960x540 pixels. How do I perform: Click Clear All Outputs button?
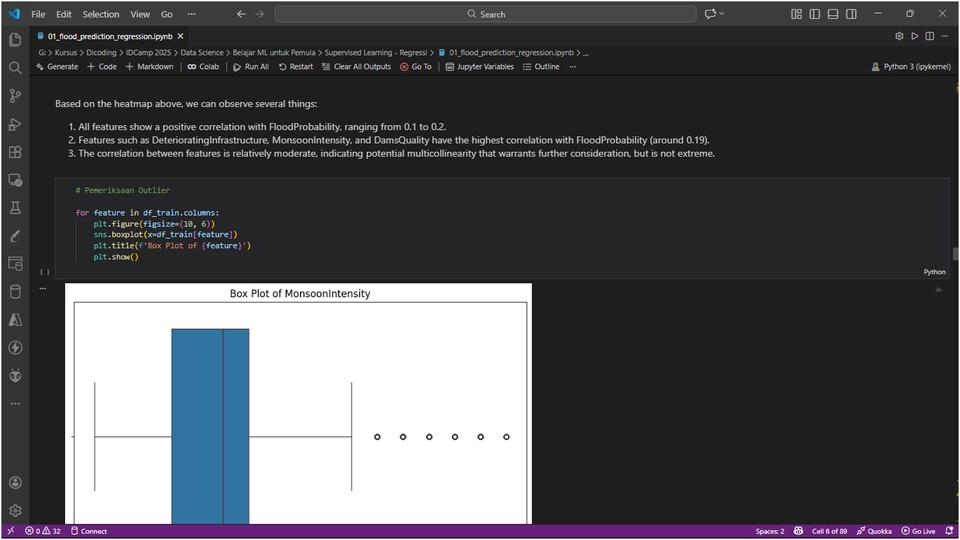tap(356, 67)
